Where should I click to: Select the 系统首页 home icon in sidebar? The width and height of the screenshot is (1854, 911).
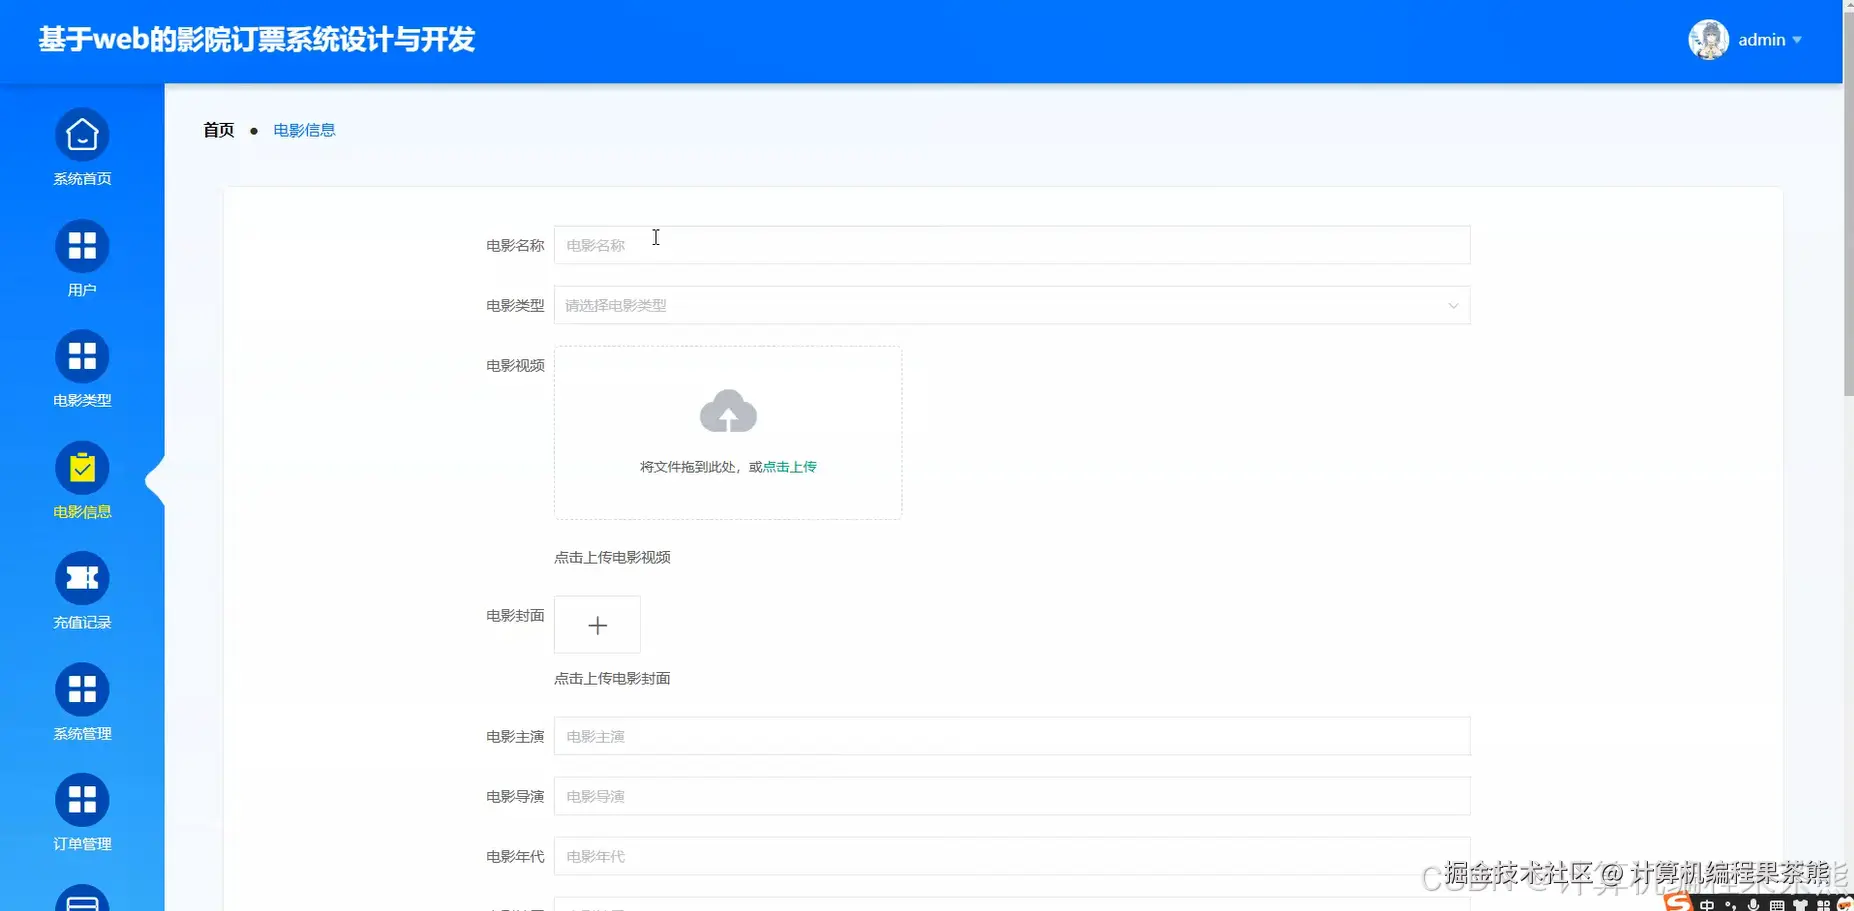click(x=82, y=133)
